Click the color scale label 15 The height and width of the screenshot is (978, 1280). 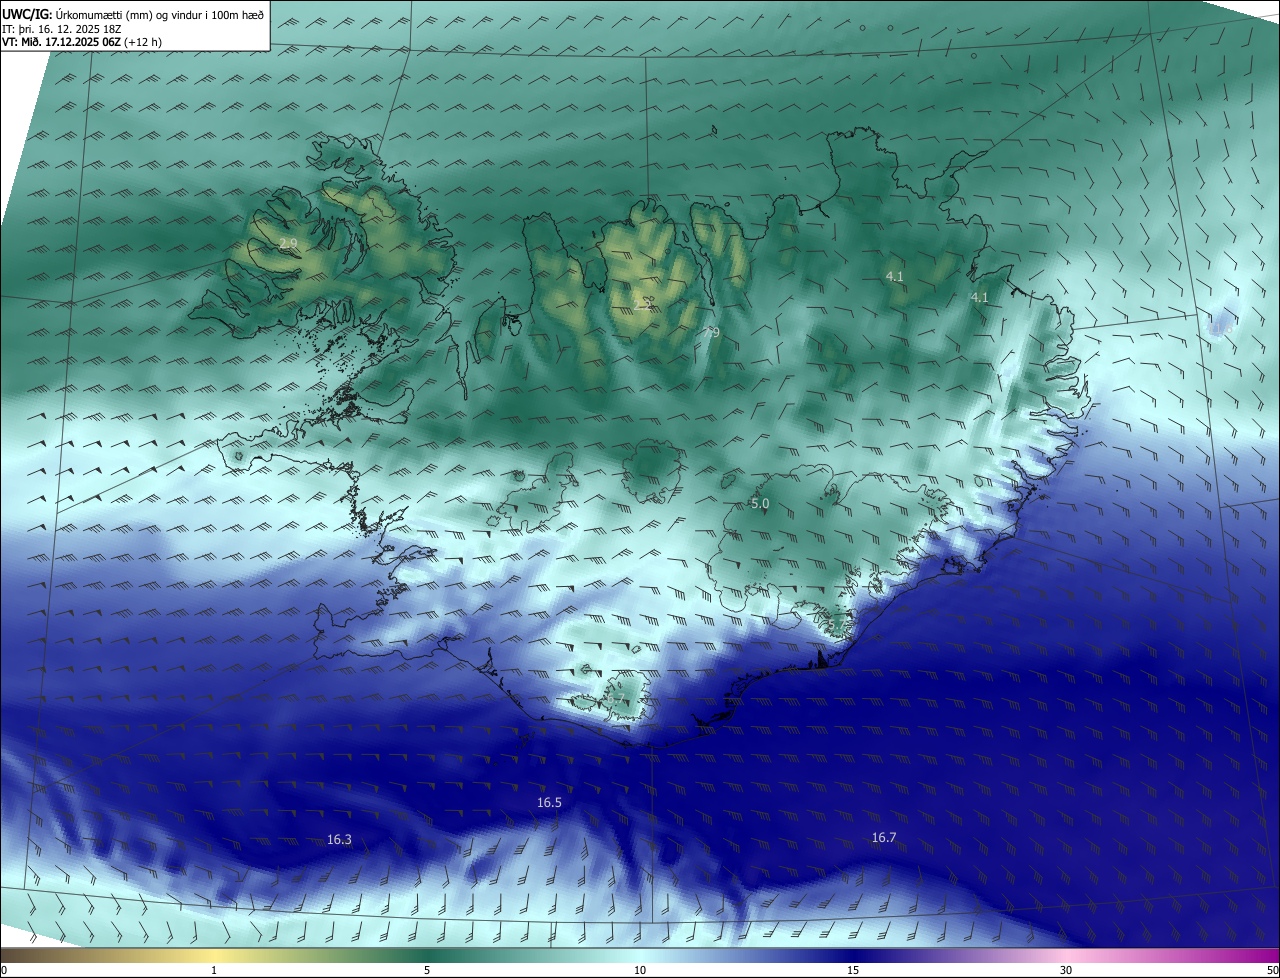pyautogui.click(x=853, y=970)
